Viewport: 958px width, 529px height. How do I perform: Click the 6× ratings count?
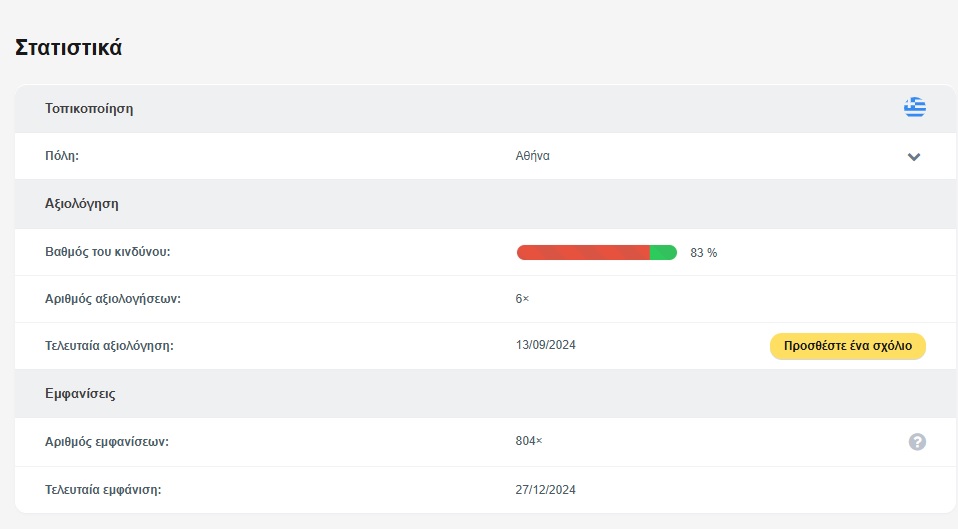pos(522,299)
